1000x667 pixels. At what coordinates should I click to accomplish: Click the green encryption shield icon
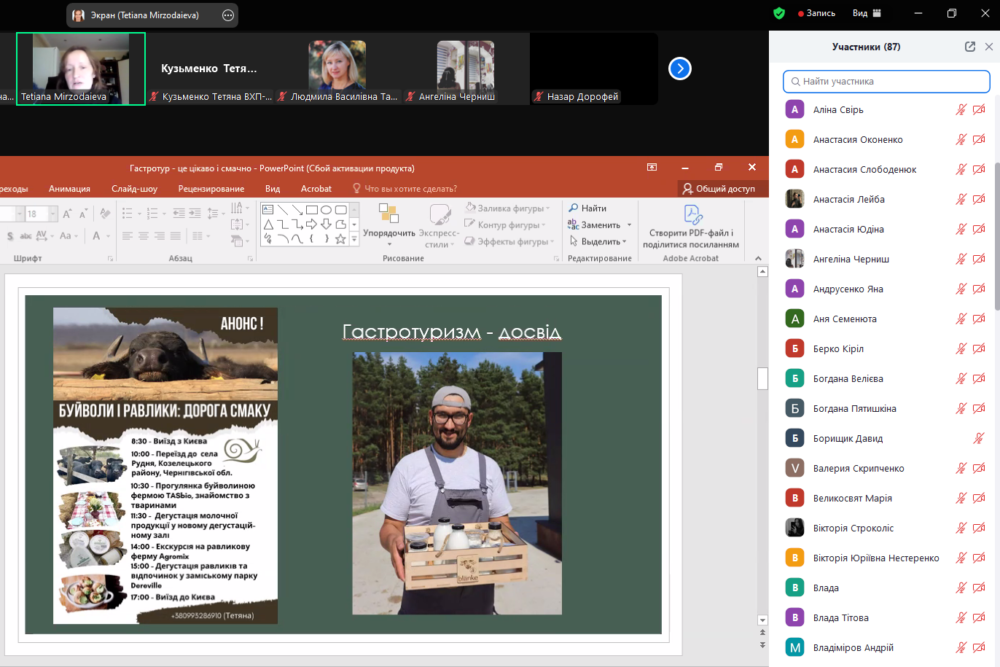[779, 13]
